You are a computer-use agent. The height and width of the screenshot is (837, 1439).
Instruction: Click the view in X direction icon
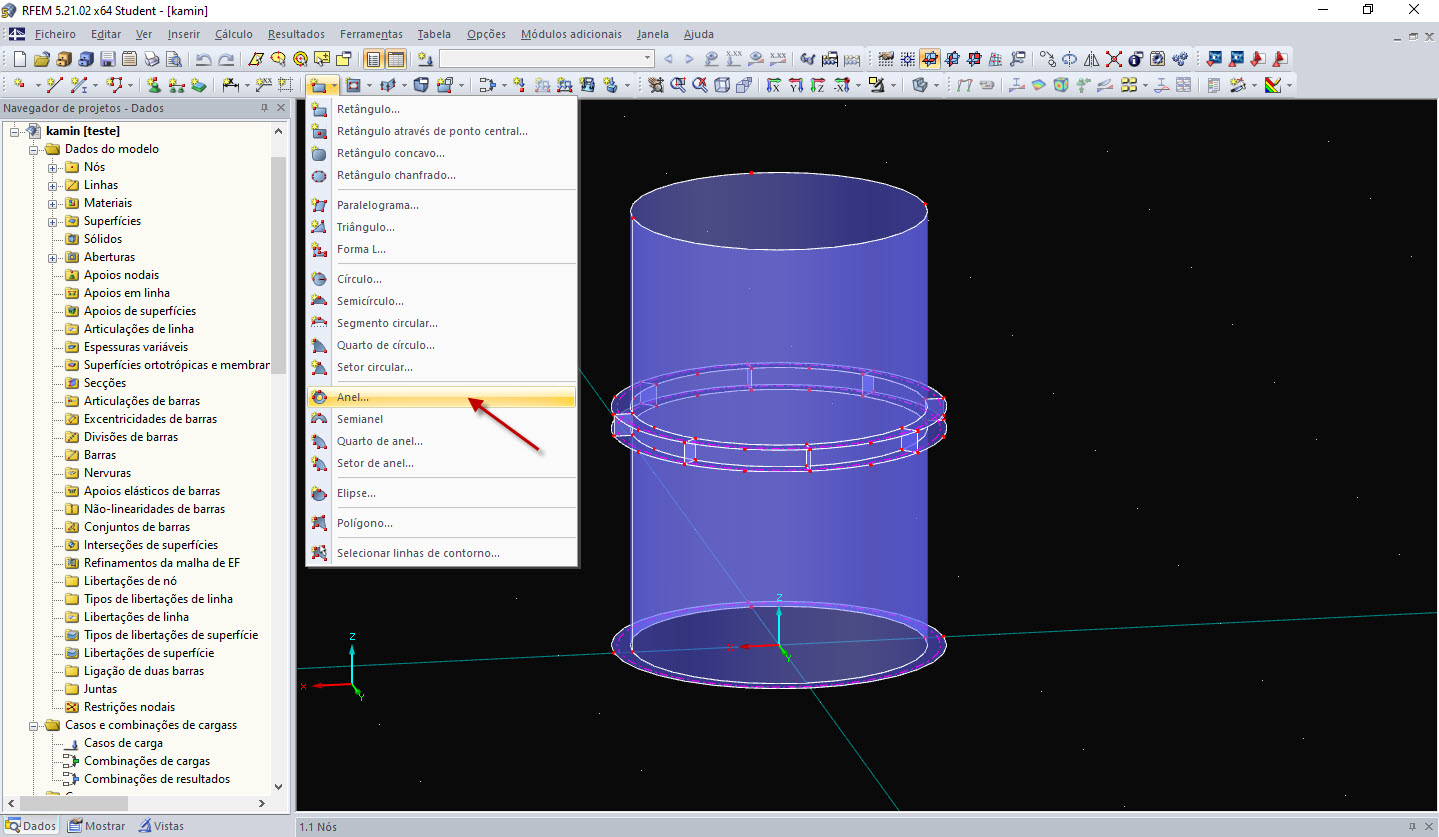(x=774, y=85)
